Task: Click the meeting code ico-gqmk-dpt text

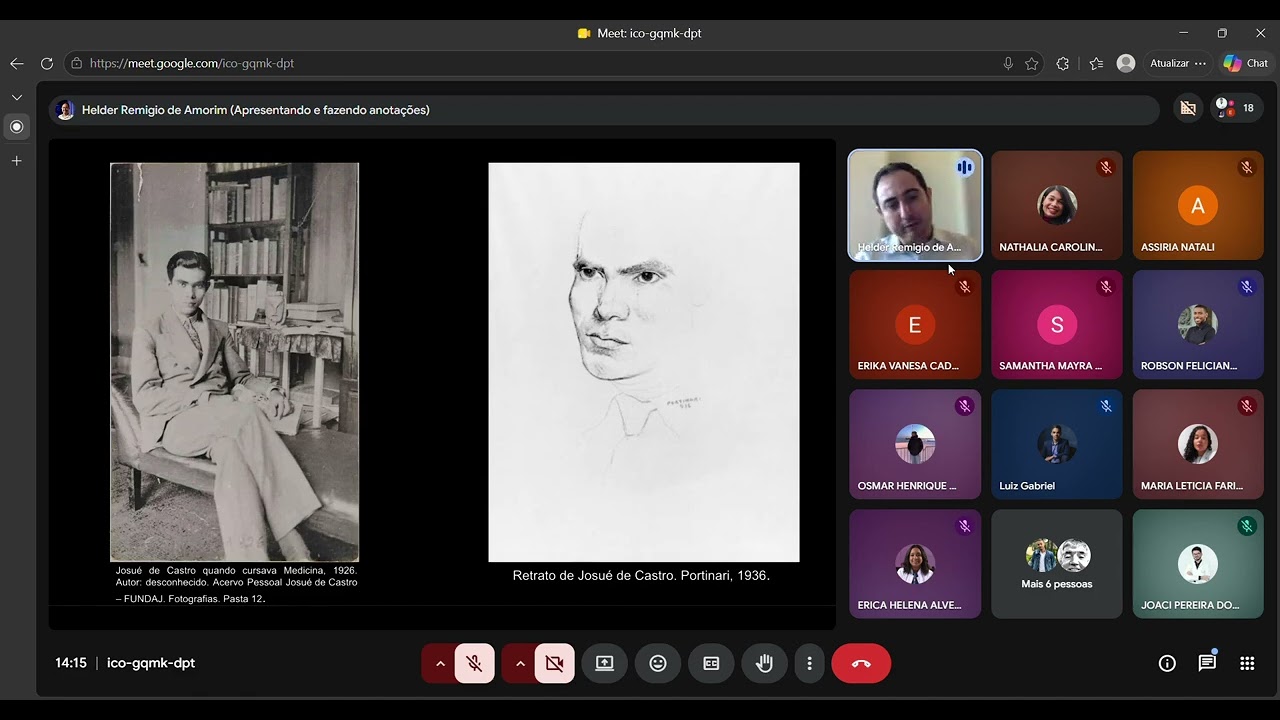Action: [x=151, y=663]
